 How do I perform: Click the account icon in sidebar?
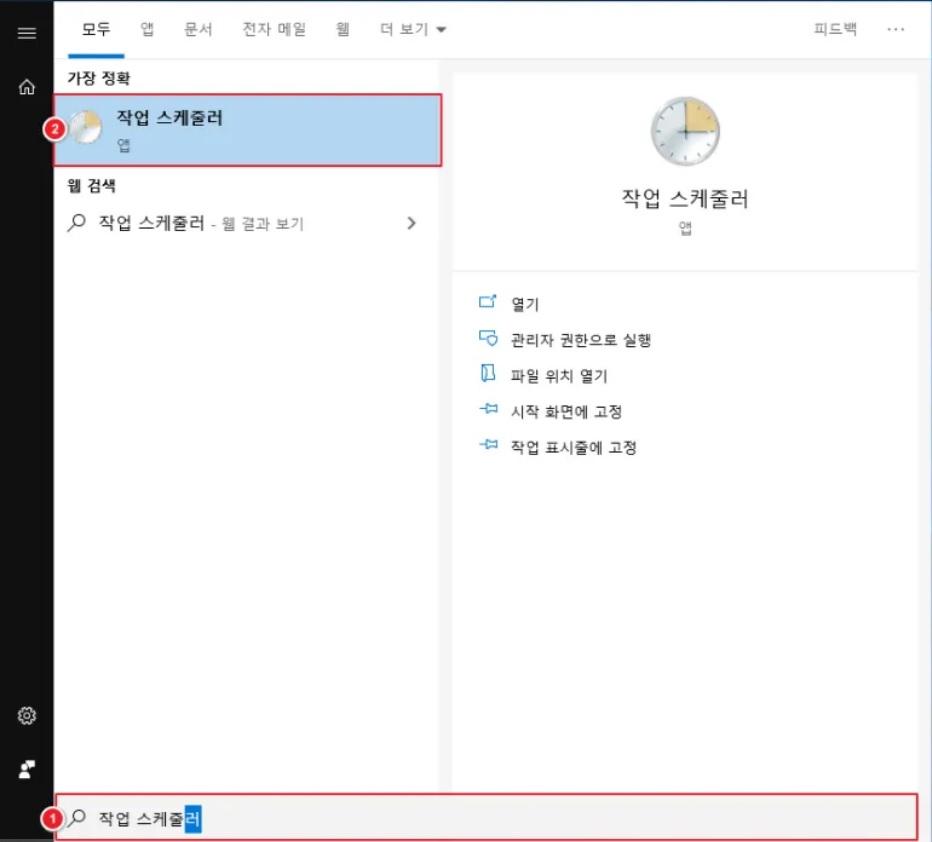26,769
